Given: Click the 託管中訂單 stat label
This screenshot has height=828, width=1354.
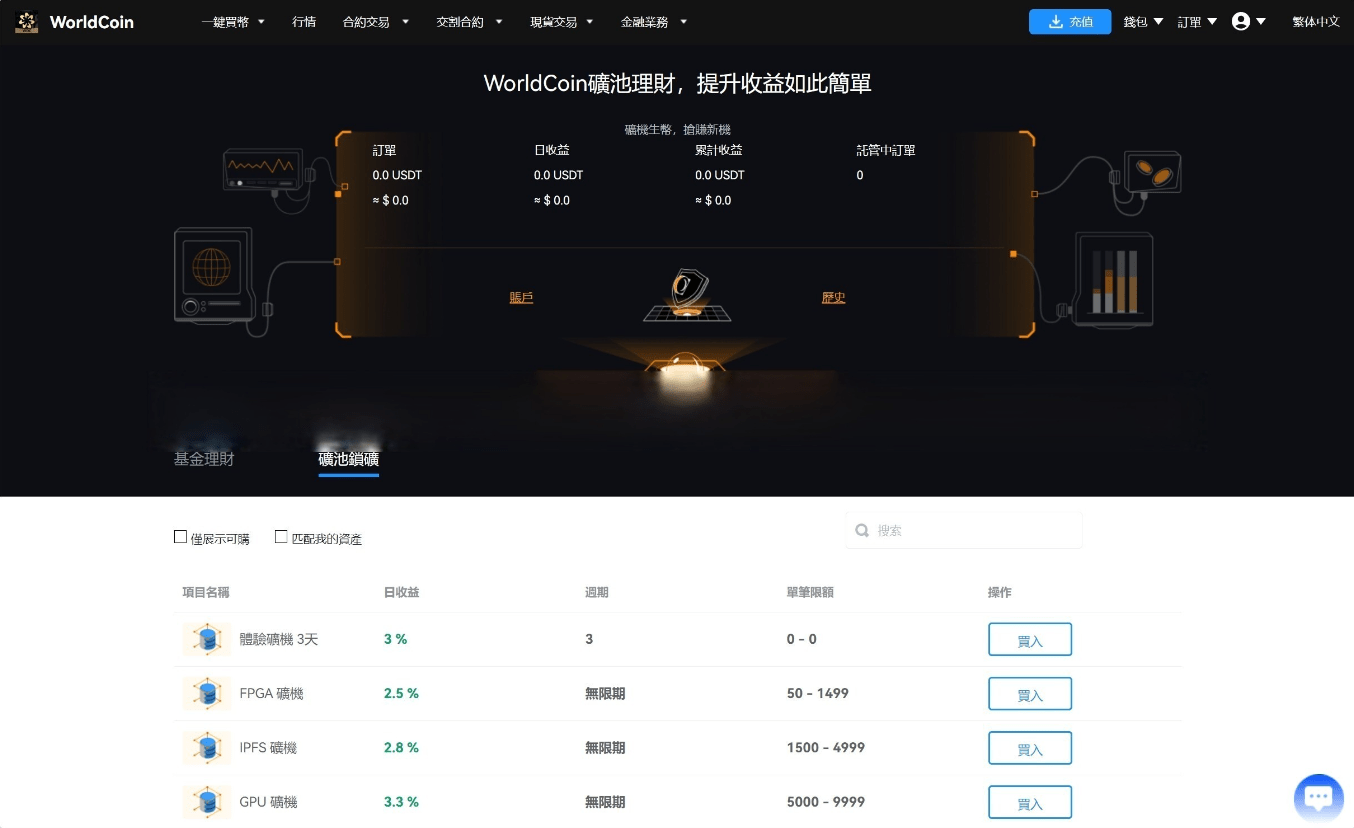Looking at the screenshot, I should click(886, 150).
